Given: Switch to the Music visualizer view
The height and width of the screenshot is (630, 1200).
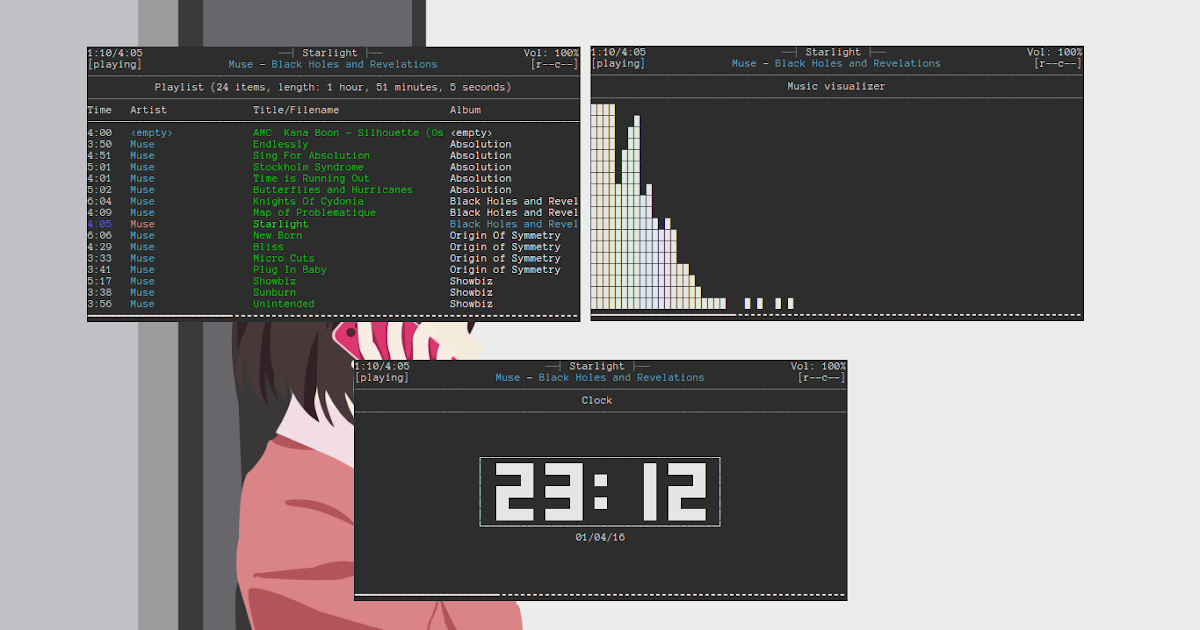Looking at the screenshot, I should 836,85.
